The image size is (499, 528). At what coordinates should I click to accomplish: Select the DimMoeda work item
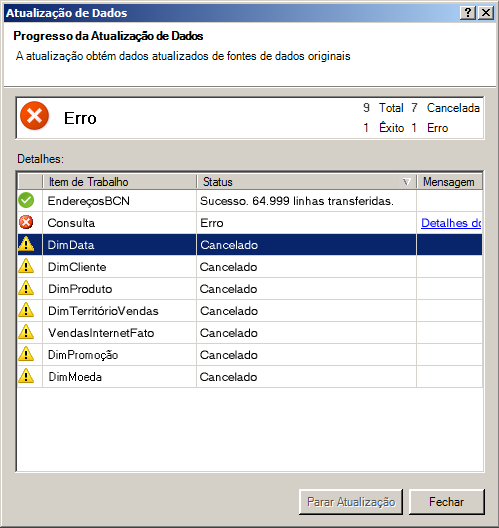click(x=75, y=377)
